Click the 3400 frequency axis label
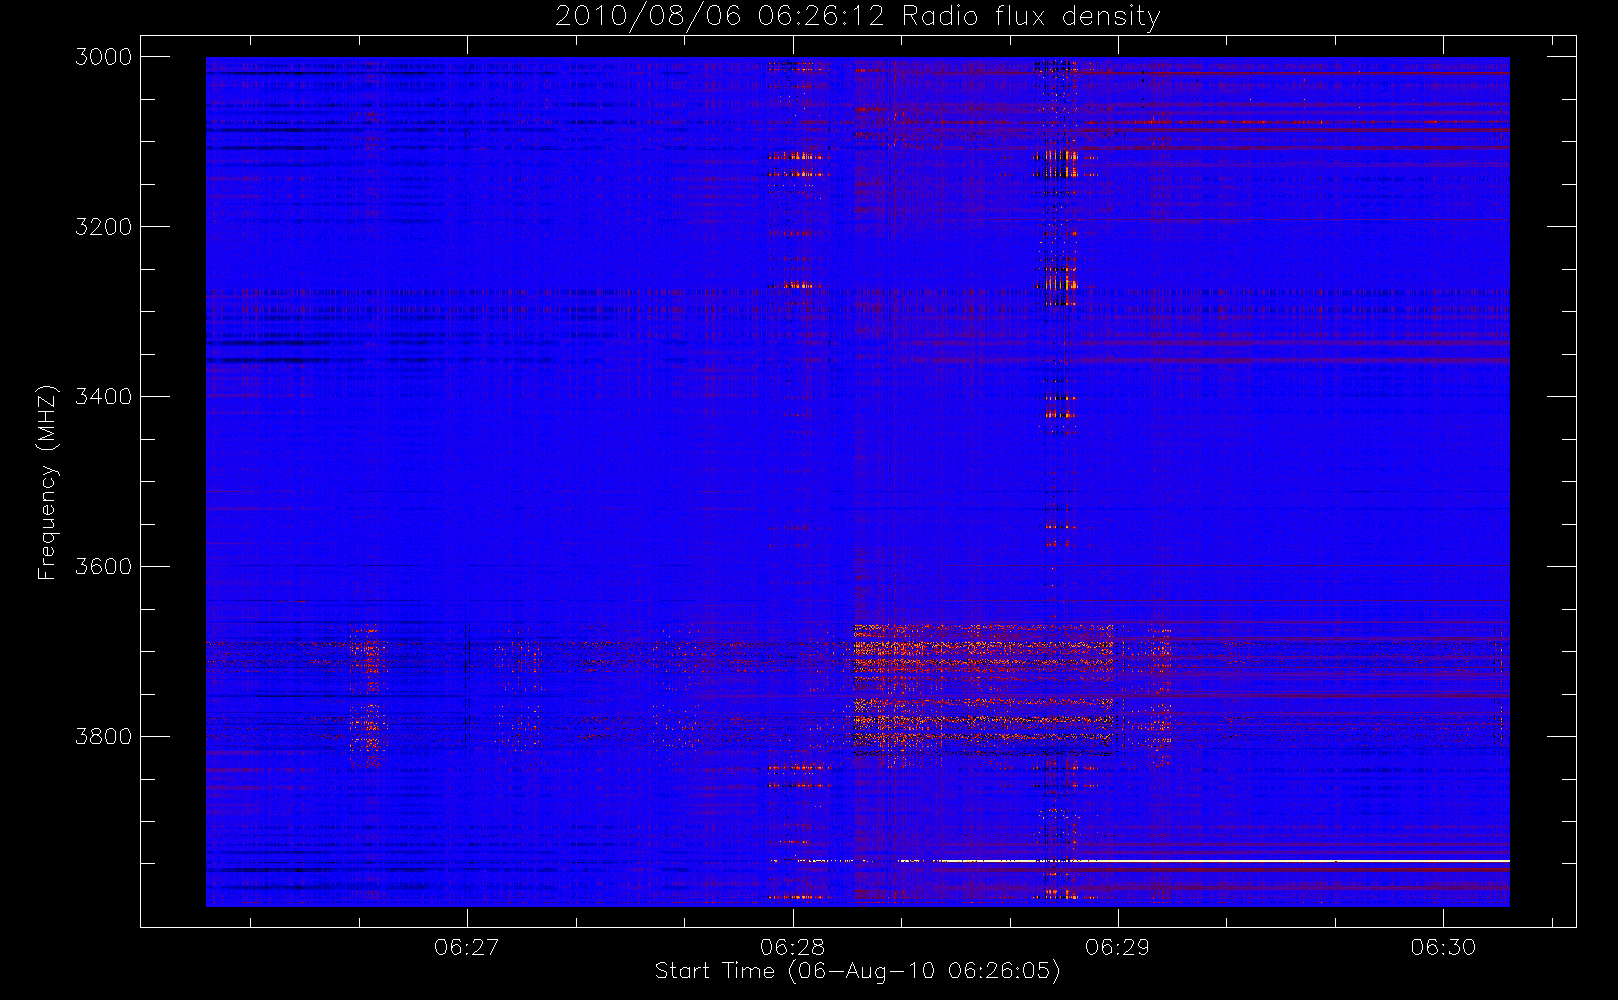This screenshot has height=1000, width=1618. 104,397
